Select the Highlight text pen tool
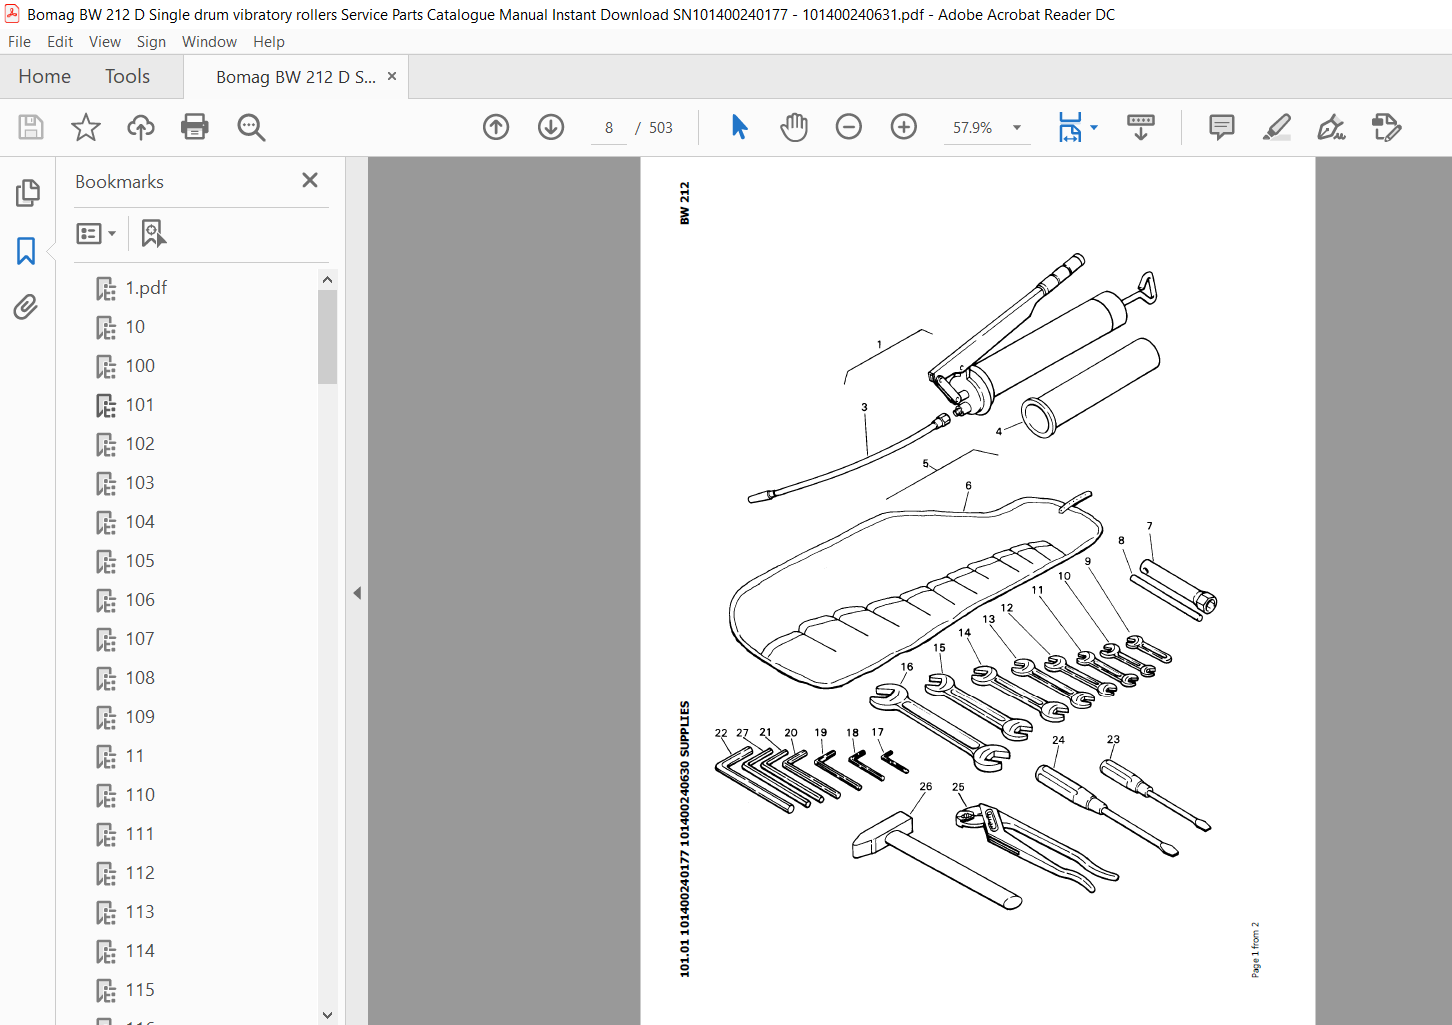This screenshot has height=1025, width=1452. [1277, 127]
